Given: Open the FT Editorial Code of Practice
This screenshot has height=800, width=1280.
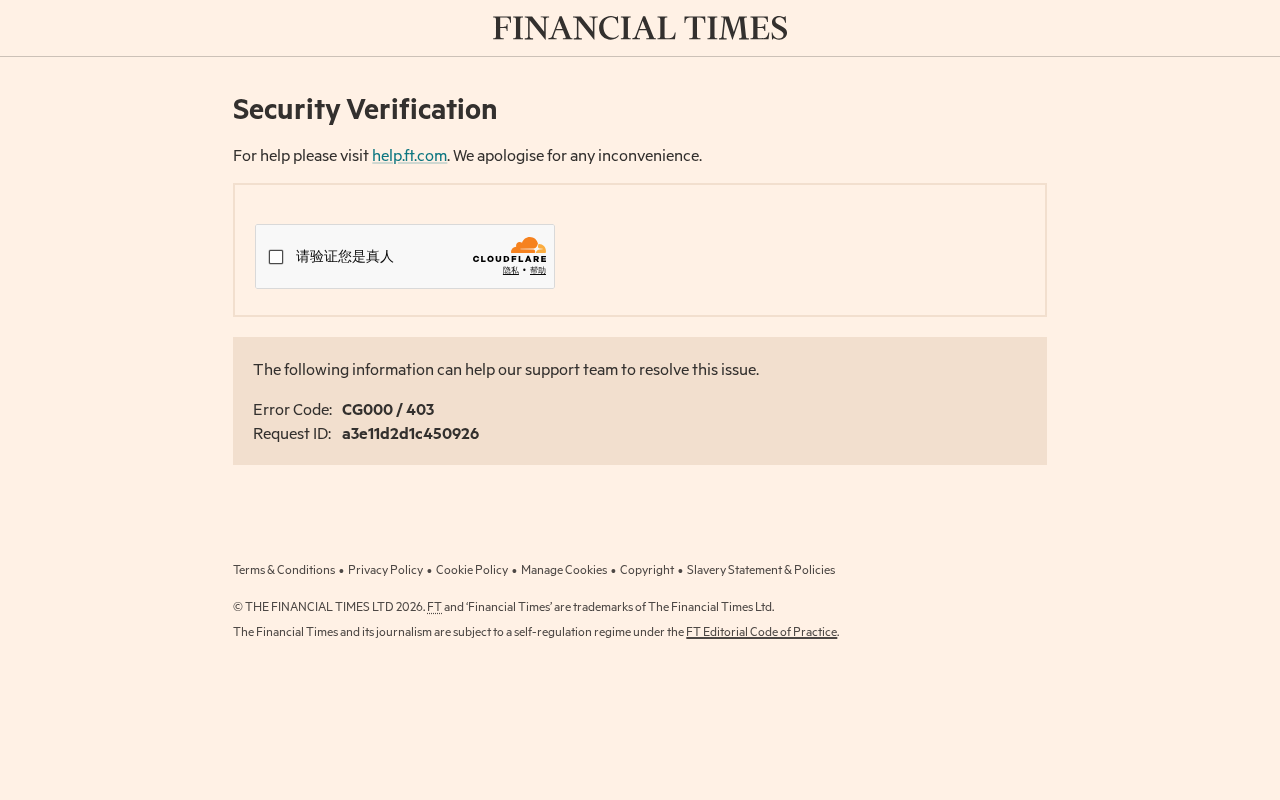Looking at the screenshot, I should (762, 632).
